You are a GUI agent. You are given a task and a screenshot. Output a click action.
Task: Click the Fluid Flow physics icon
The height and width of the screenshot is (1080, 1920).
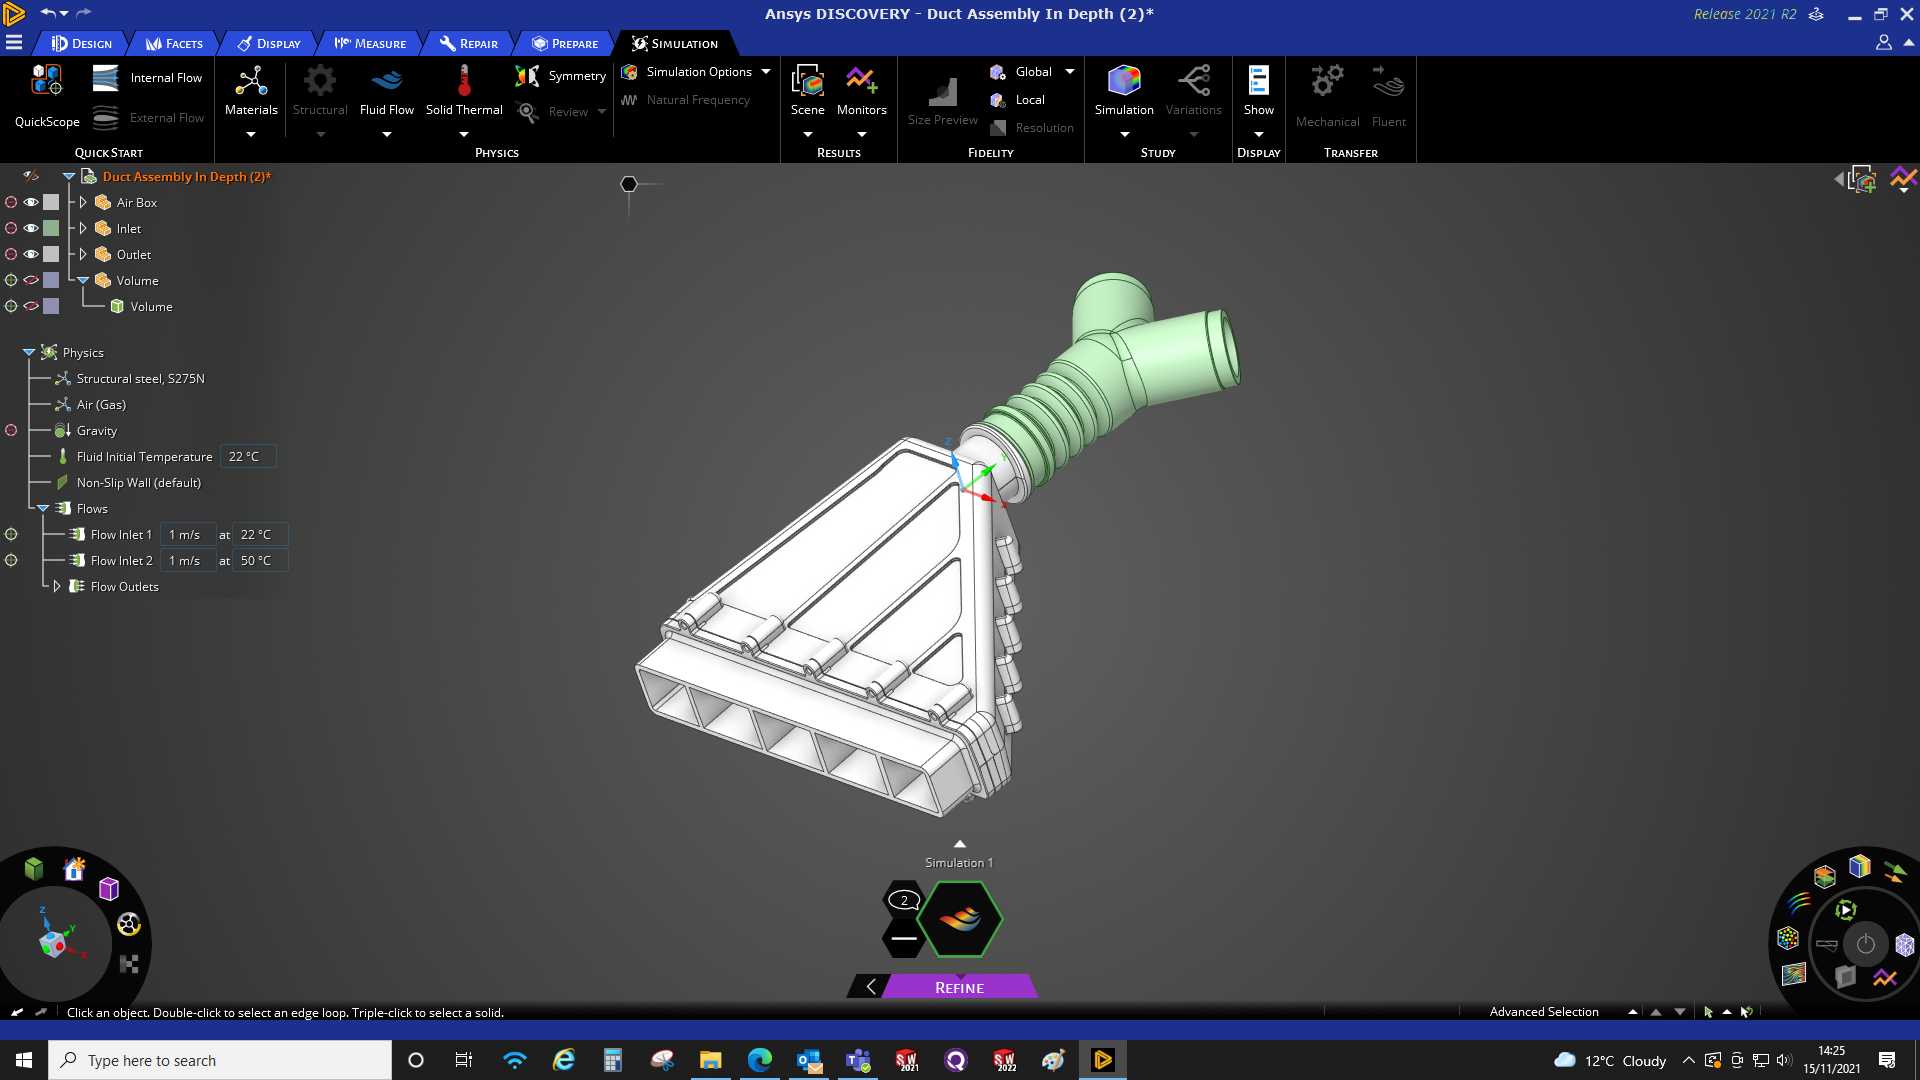coord(387,81)
